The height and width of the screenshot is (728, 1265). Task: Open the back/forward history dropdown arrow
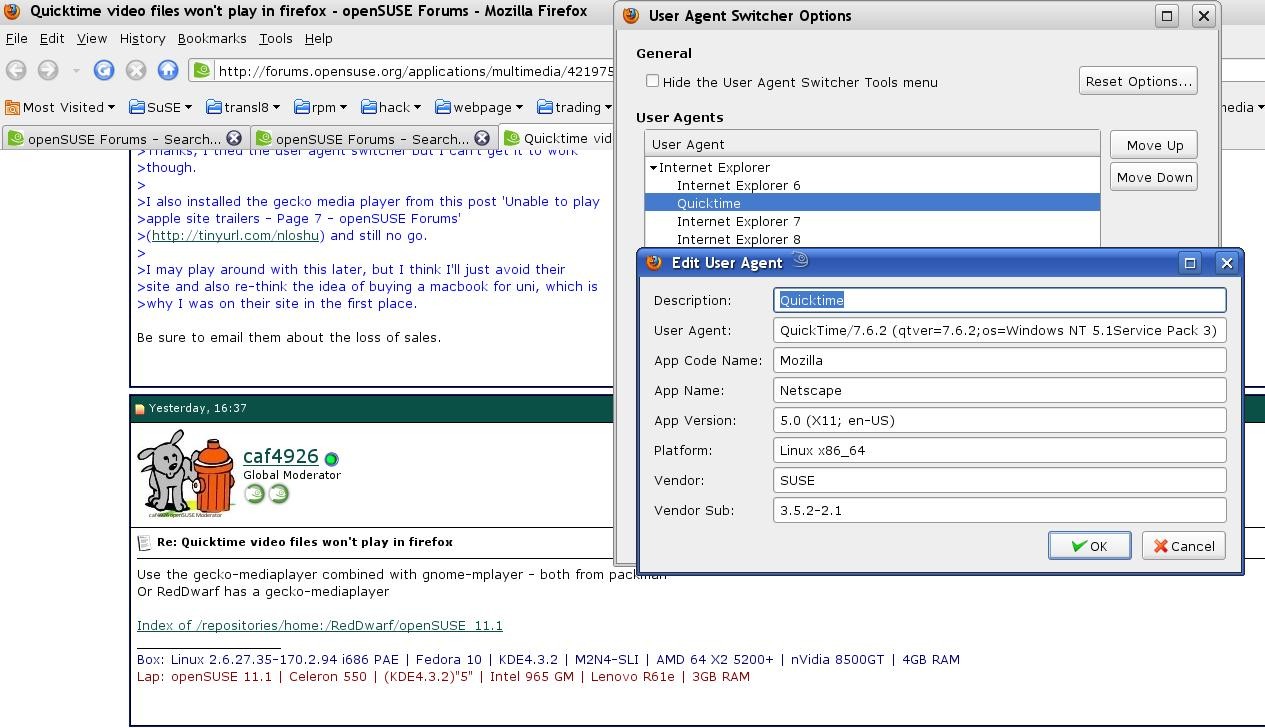76,70
